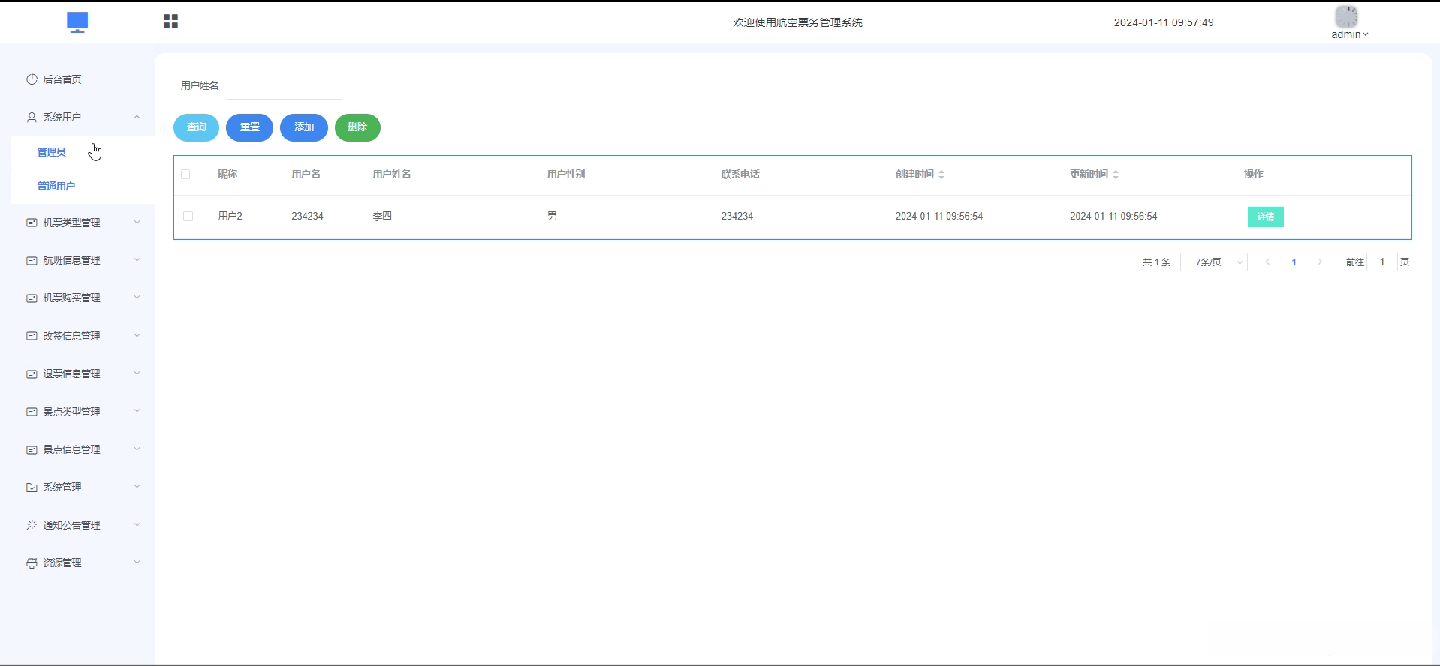Click the 添加 add button
The image size is (1440, 666).
304,127
